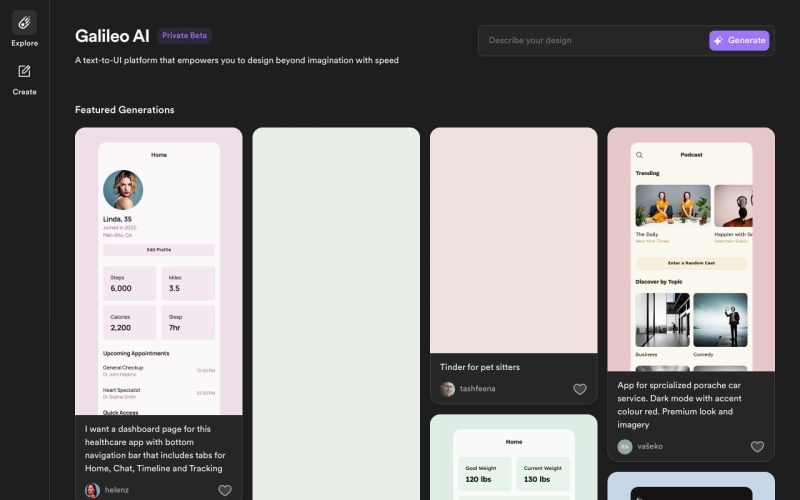Image resolution: width=800 pixels, height=500 pixels.
Task: Click the helenz username
Action: coord(117,490)
